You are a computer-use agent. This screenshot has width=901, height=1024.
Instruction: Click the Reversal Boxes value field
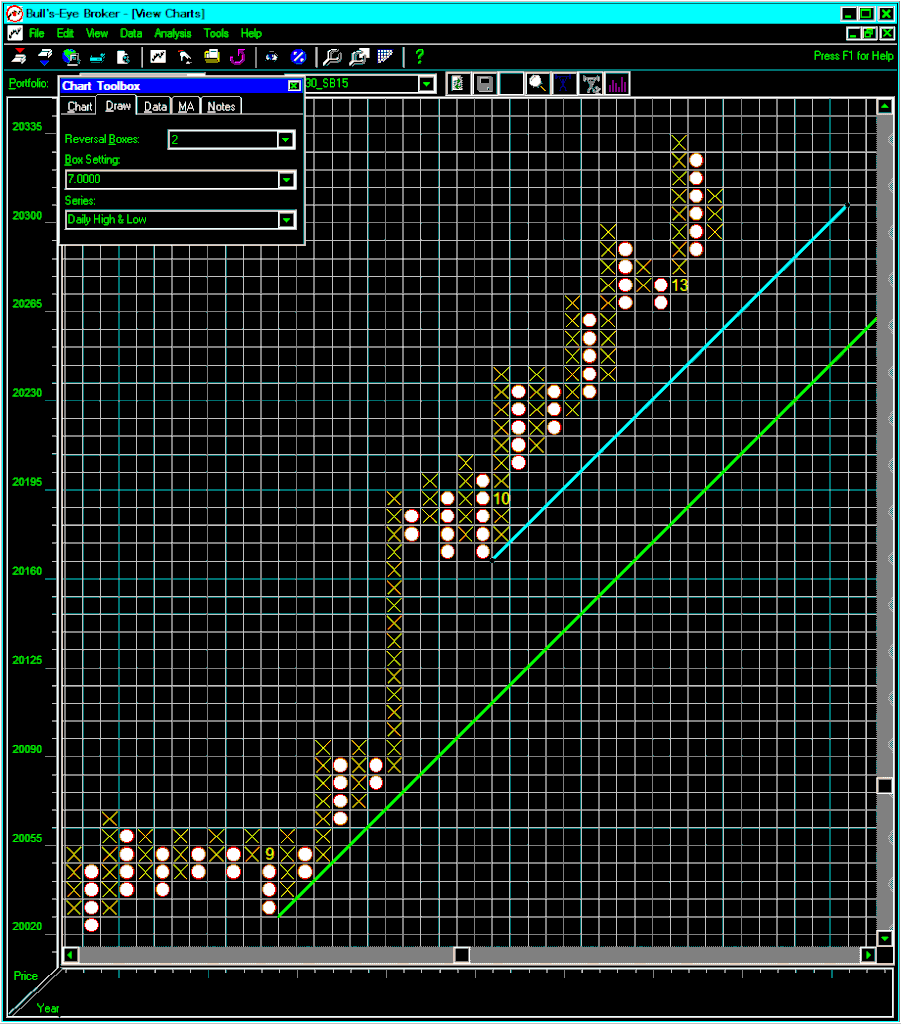(223, 140)
